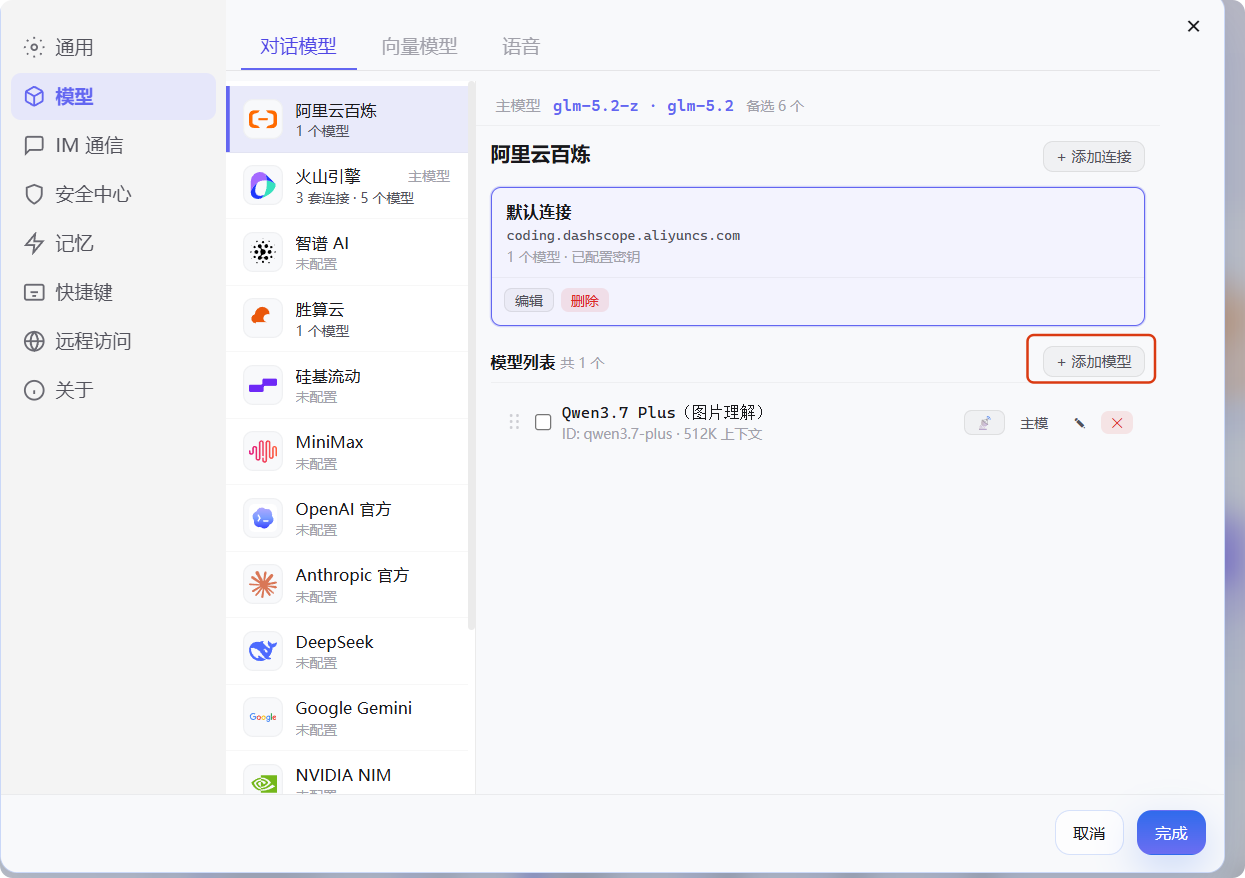
Task: Switch to the 向量模型 tab
Action: click(x=419, y=46)
